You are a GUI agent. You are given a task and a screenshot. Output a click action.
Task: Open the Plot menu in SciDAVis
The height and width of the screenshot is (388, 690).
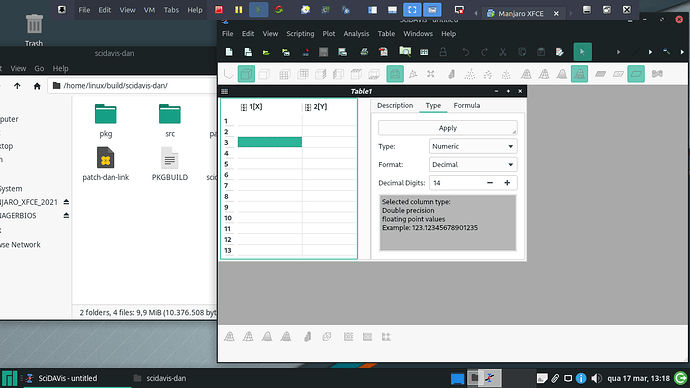[329, 34]
